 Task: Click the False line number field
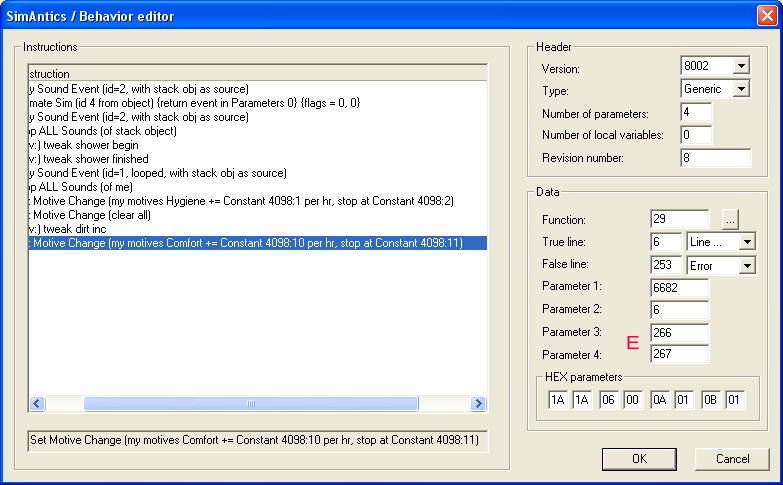[x=666, y=265]
